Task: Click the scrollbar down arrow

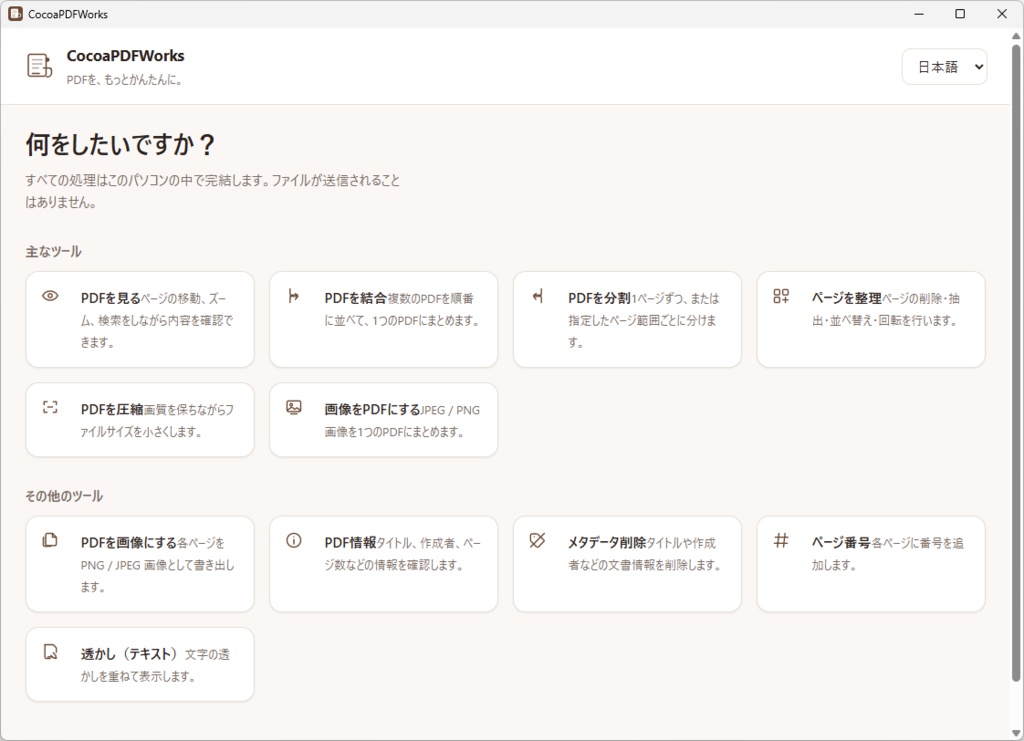Action: tap(1016, 733)
